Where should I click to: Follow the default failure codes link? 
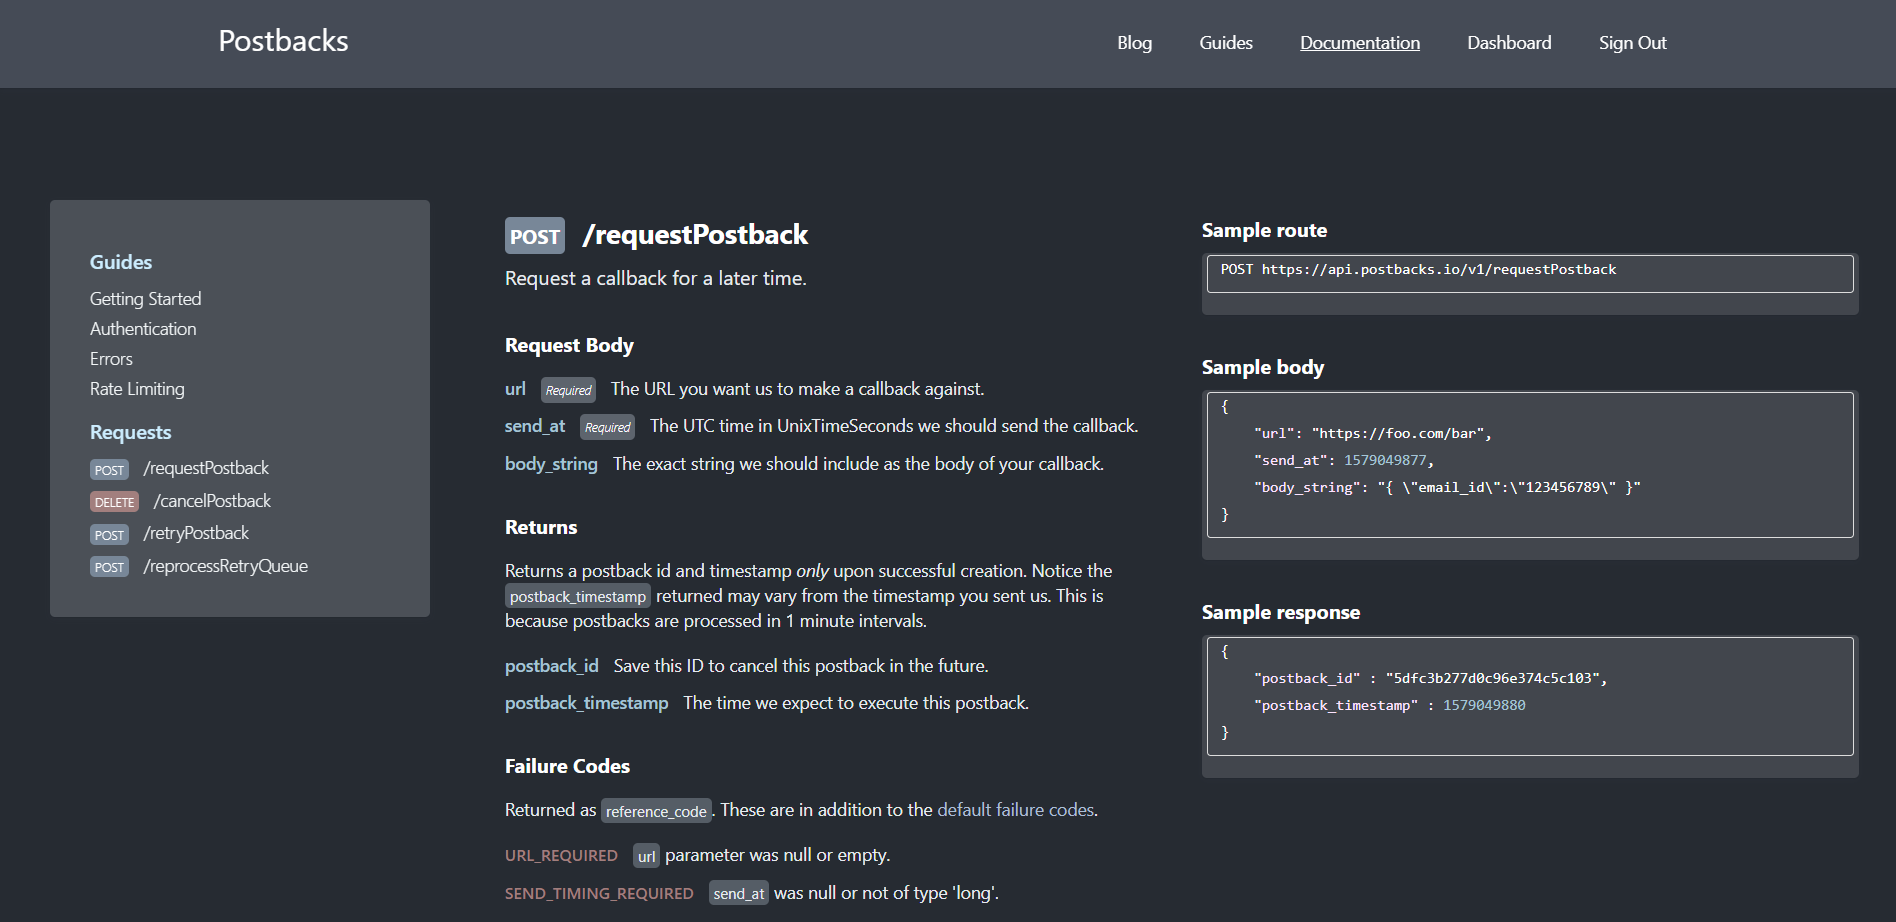[1016, 810]
